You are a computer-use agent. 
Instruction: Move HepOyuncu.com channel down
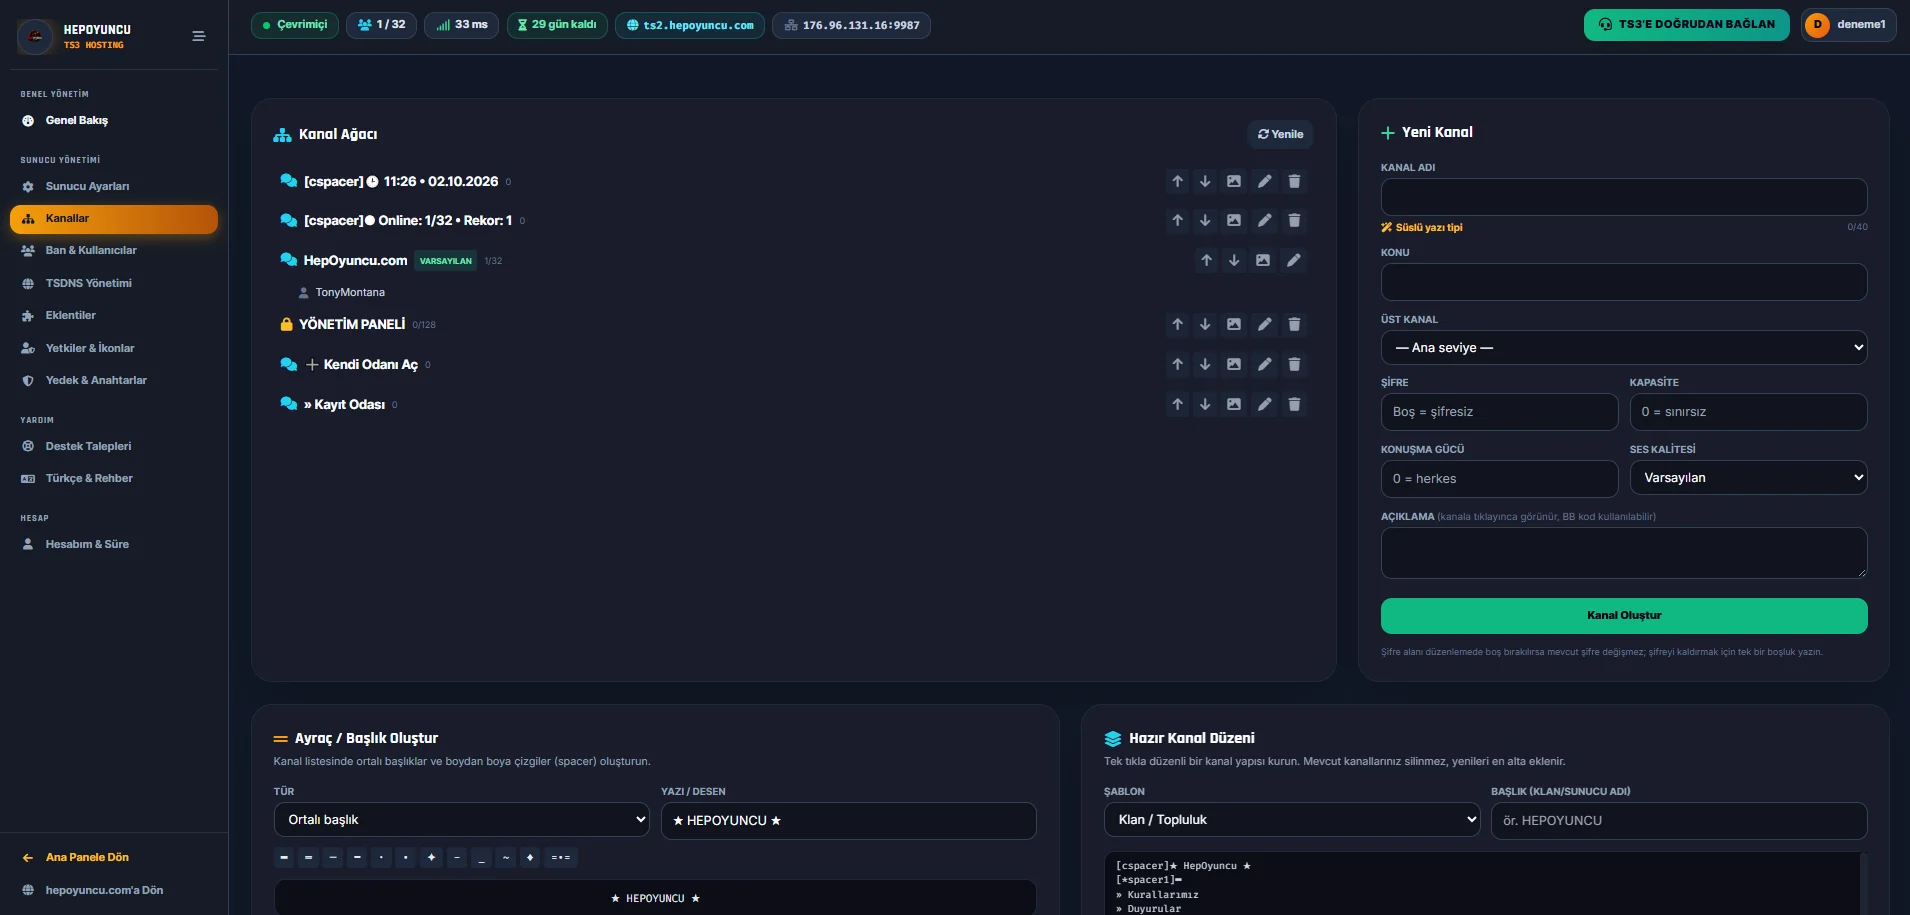pos(1234,260)
